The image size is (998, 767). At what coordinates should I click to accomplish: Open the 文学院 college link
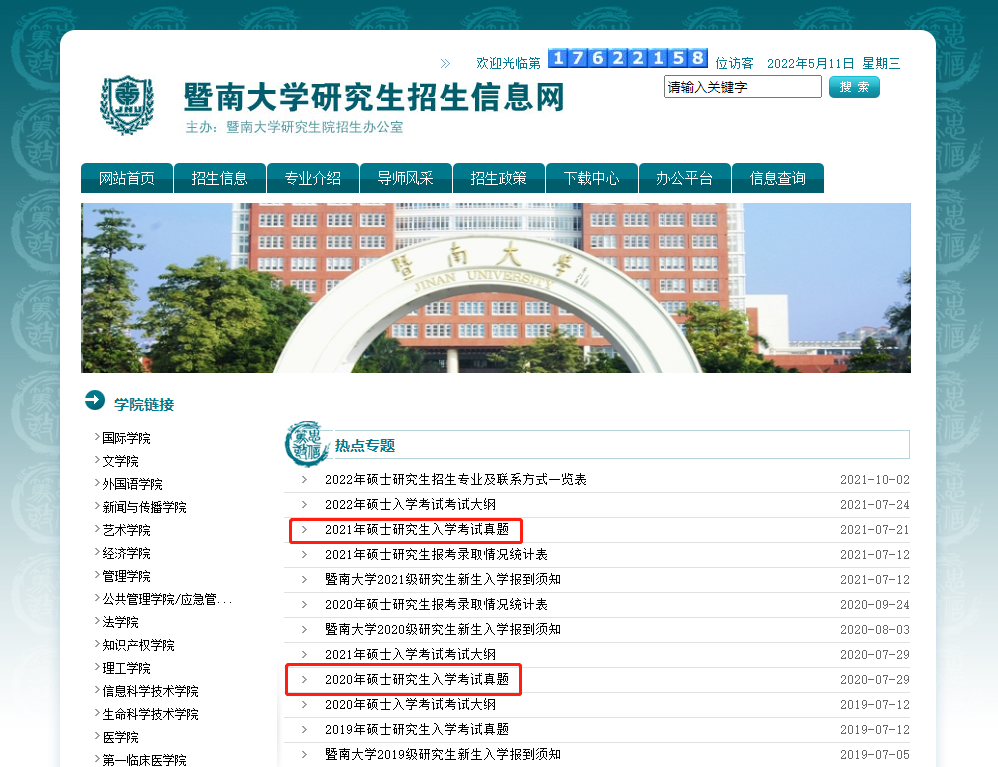pos(120,461)
